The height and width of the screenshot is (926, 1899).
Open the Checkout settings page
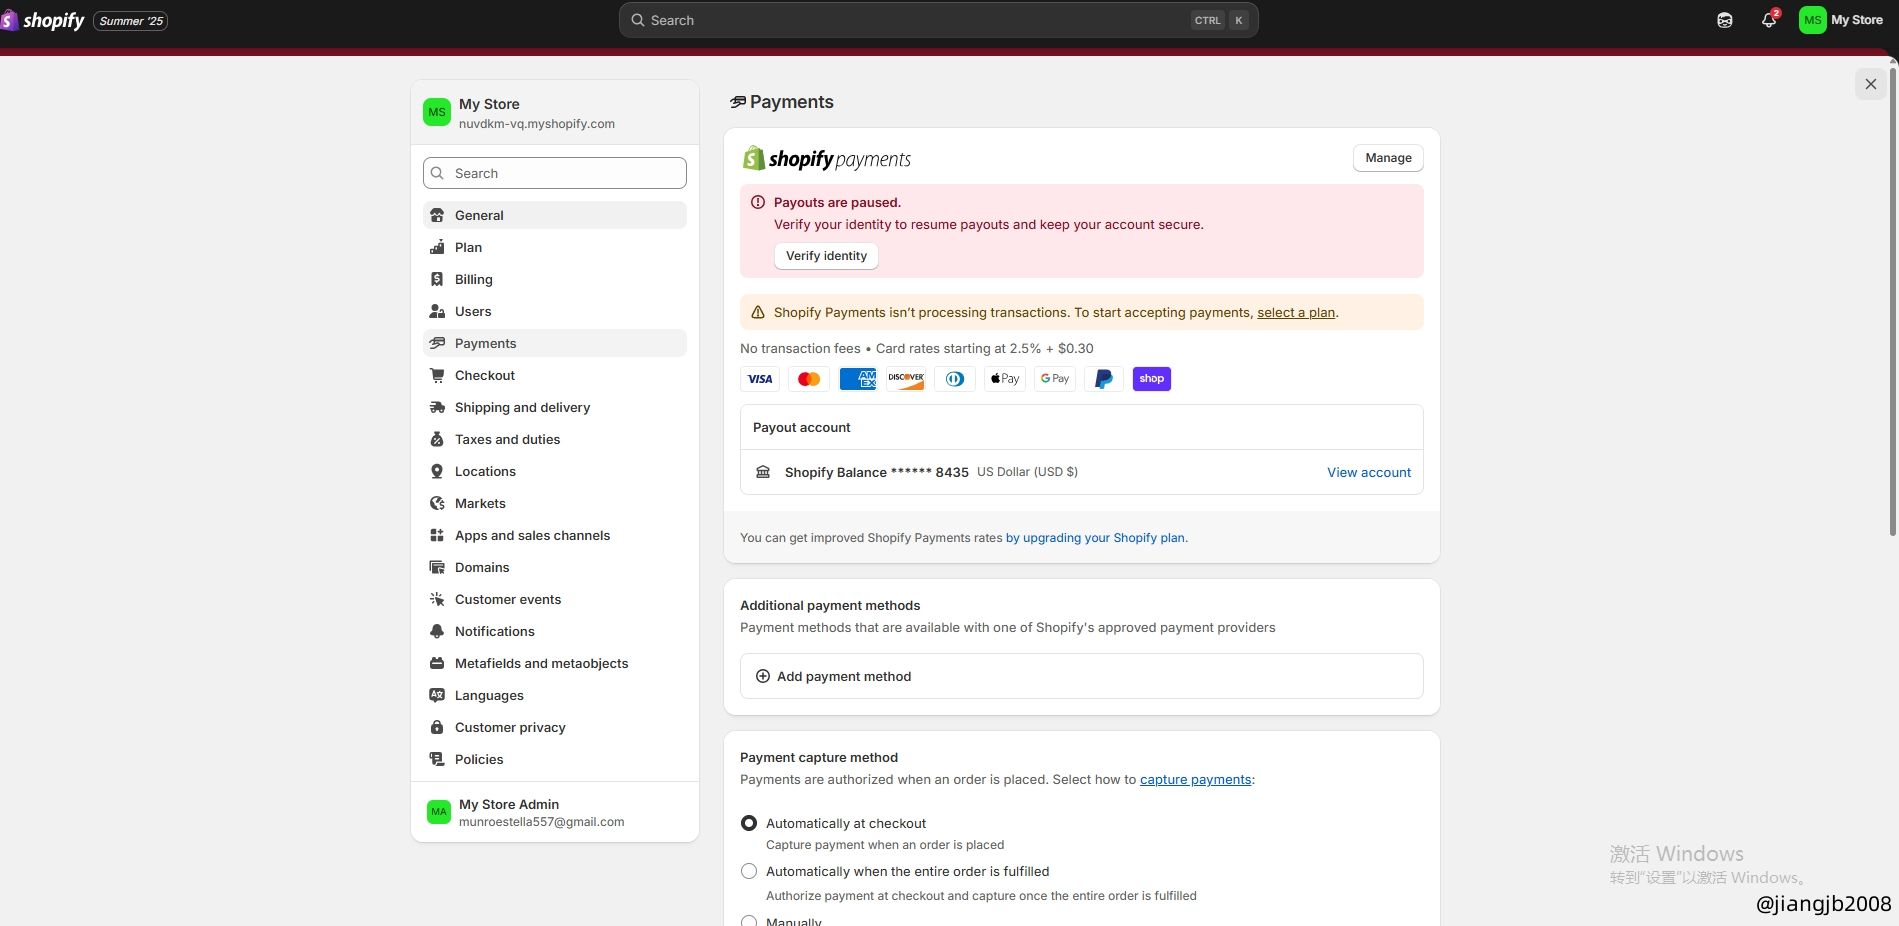point(484,375)
